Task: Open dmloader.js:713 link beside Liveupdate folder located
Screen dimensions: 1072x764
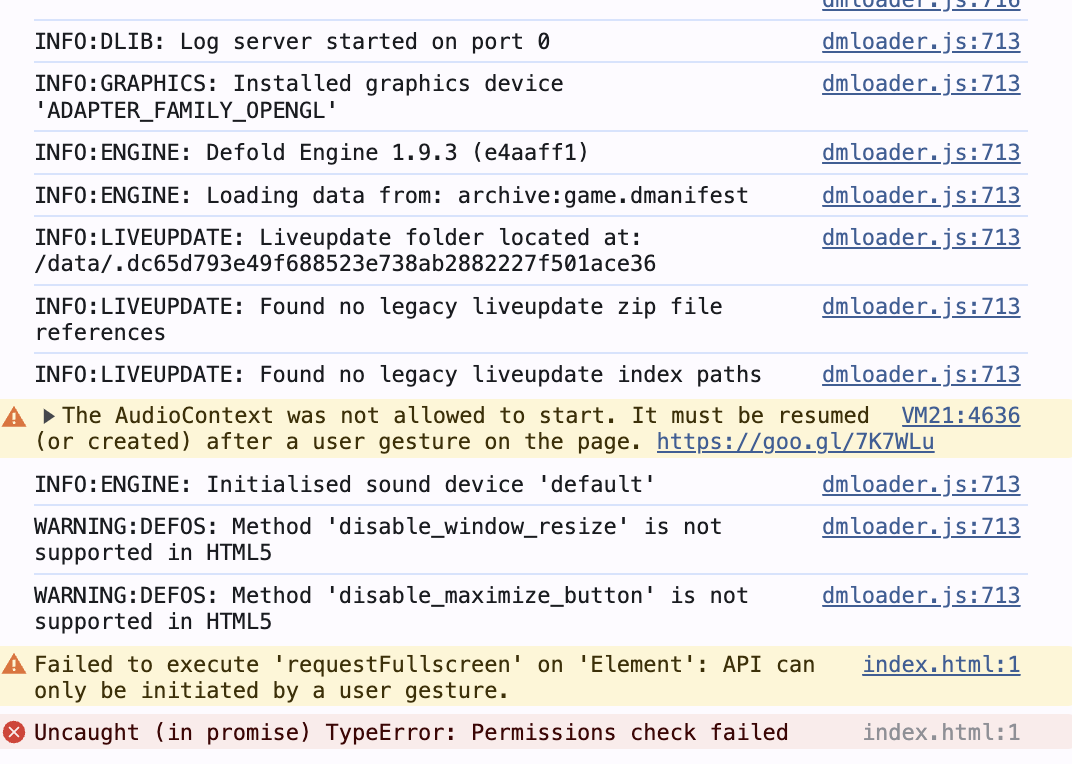Action: coord(921,237)
